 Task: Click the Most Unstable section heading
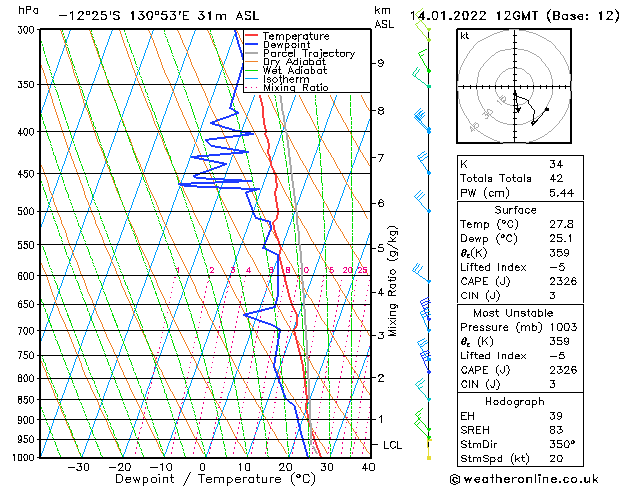(x=513, y=313)
